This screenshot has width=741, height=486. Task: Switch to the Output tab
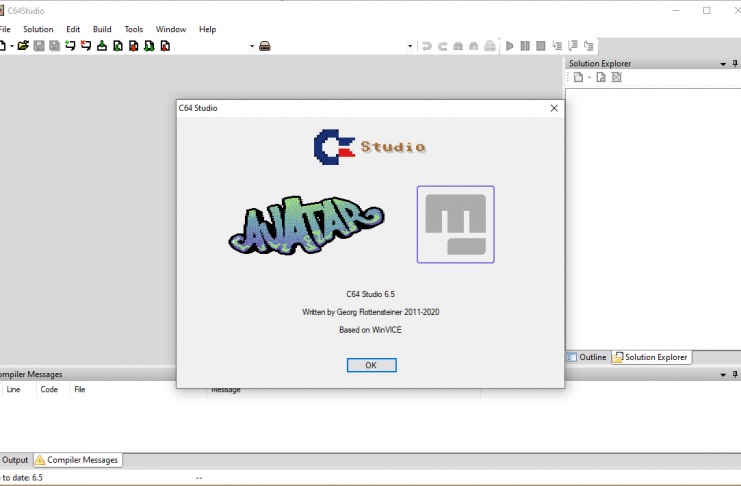15,460
